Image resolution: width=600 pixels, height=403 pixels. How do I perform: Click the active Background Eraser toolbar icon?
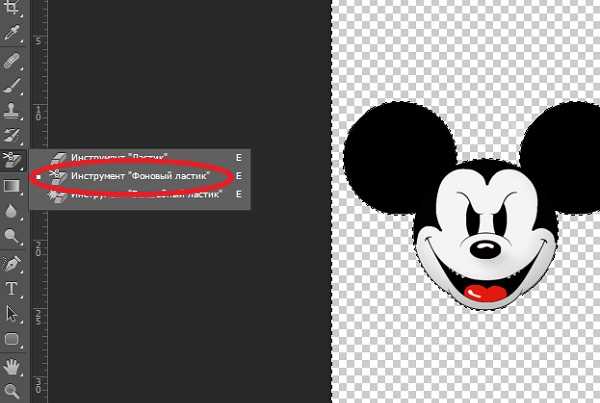[x=12, y=160]
